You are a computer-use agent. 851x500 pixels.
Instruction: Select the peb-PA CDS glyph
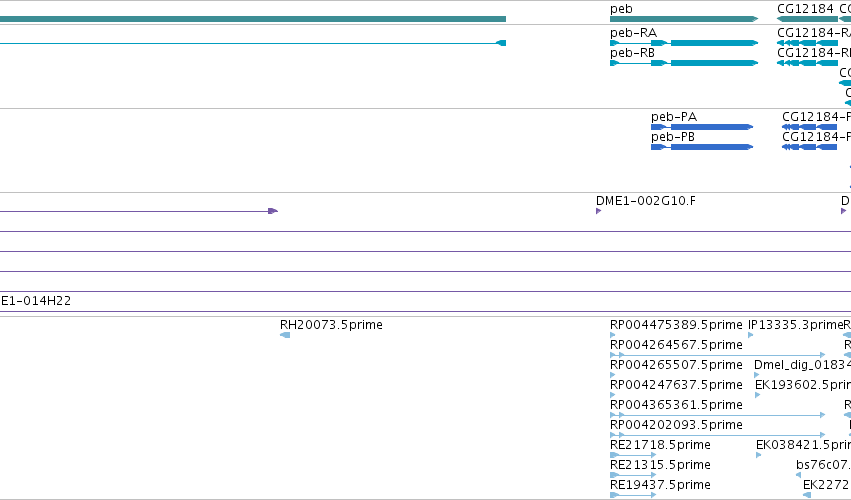click(x=702, y=127)
